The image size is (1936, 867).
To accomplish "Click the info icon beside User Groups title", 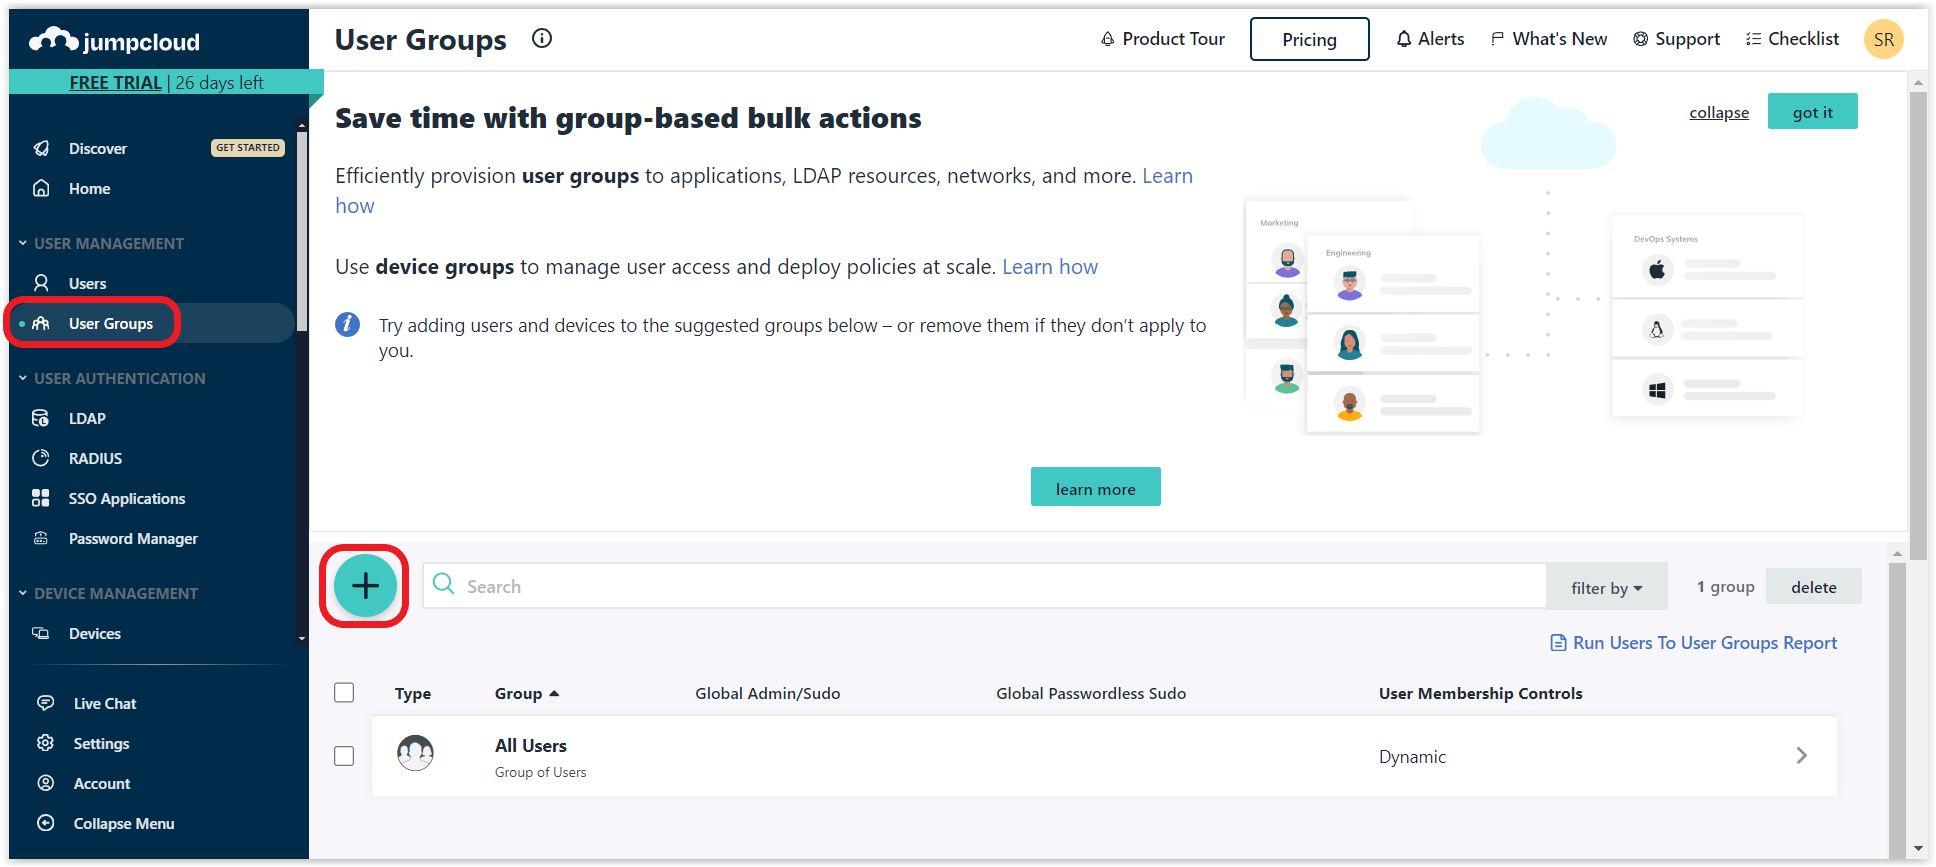I will [542, 39].
